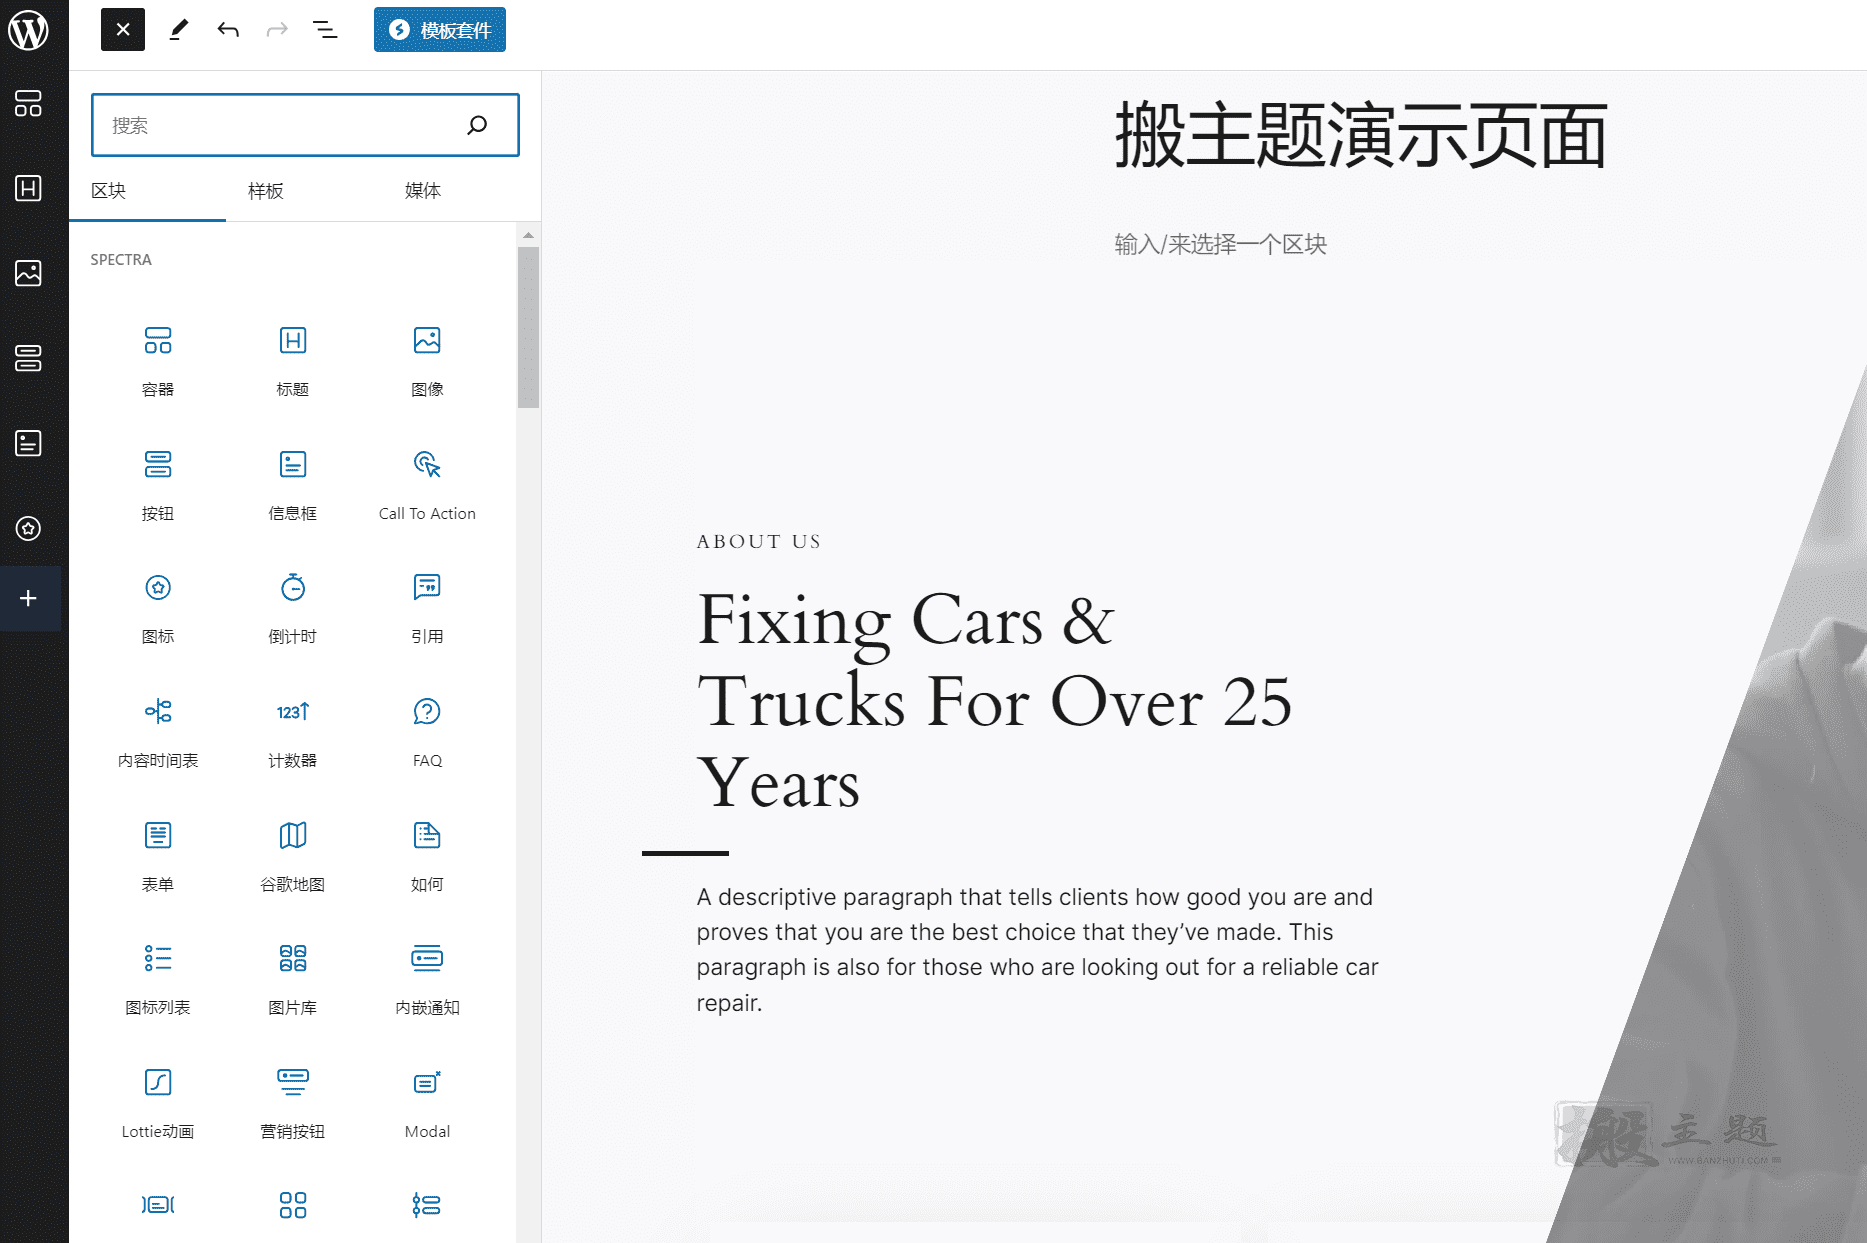Close the block inserter panel

[123, 30]
